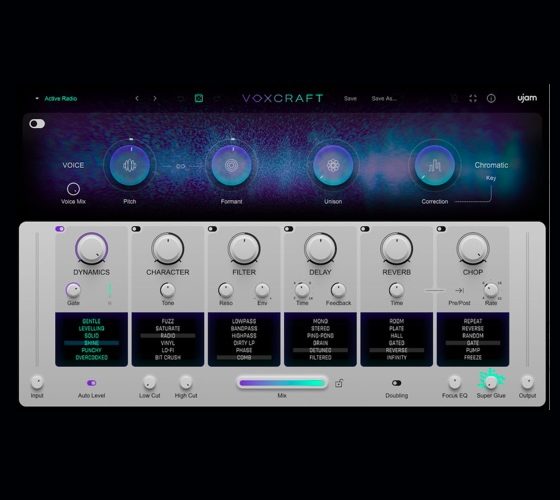Click the Output knob
This screenshot has height=500, width=560.
tap(527, 382)
